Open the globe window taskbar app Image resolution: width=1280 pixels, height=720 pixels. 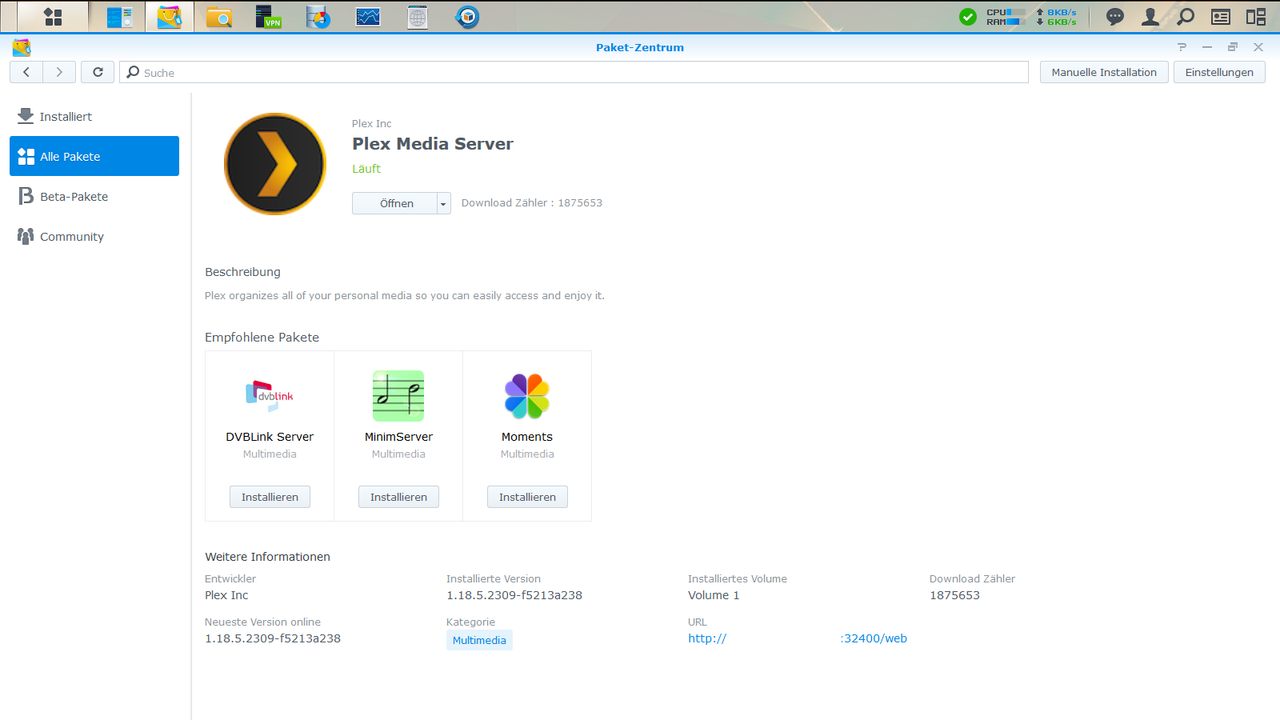coord(417,16)
